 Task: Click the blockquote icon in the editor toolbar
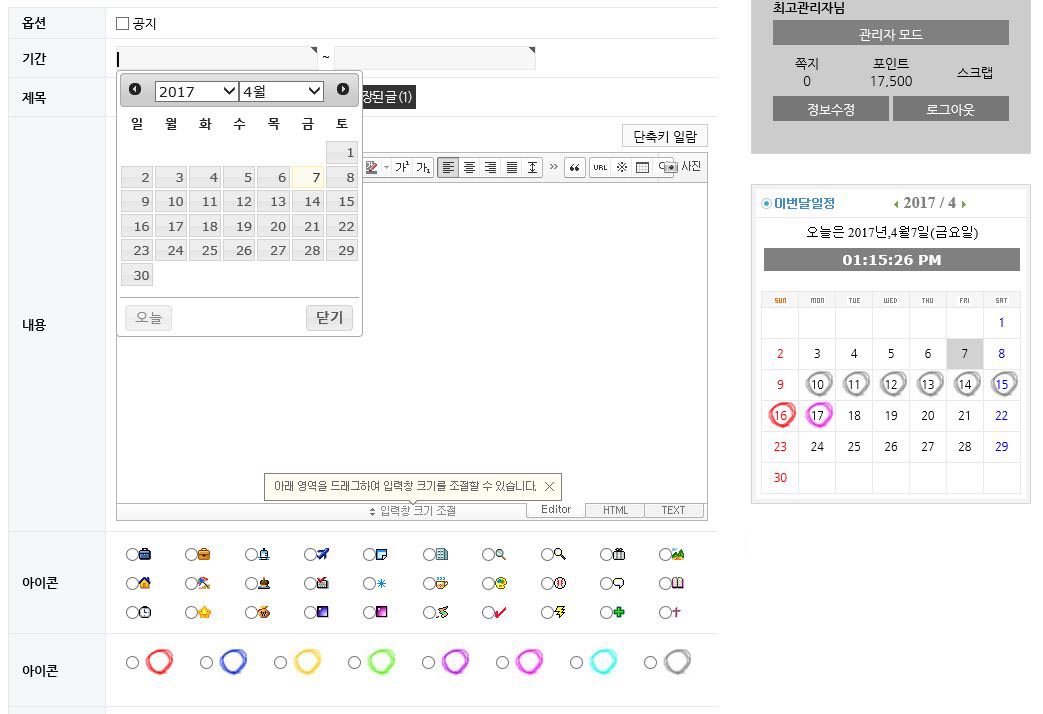pos(575,168)
